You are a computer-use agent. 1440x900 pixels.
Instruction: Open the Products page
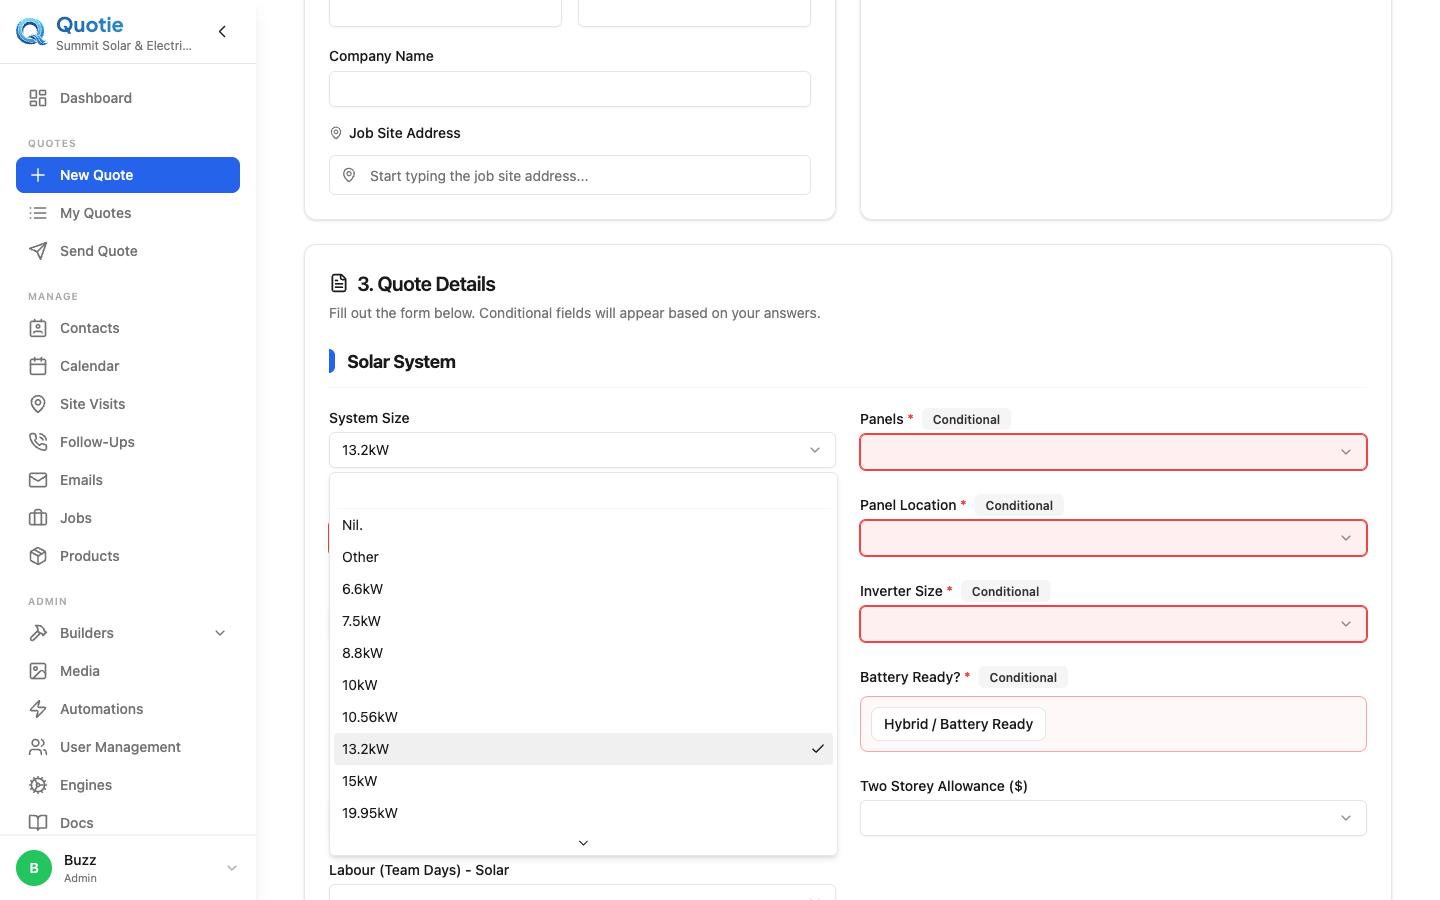(x=128, y=556)
